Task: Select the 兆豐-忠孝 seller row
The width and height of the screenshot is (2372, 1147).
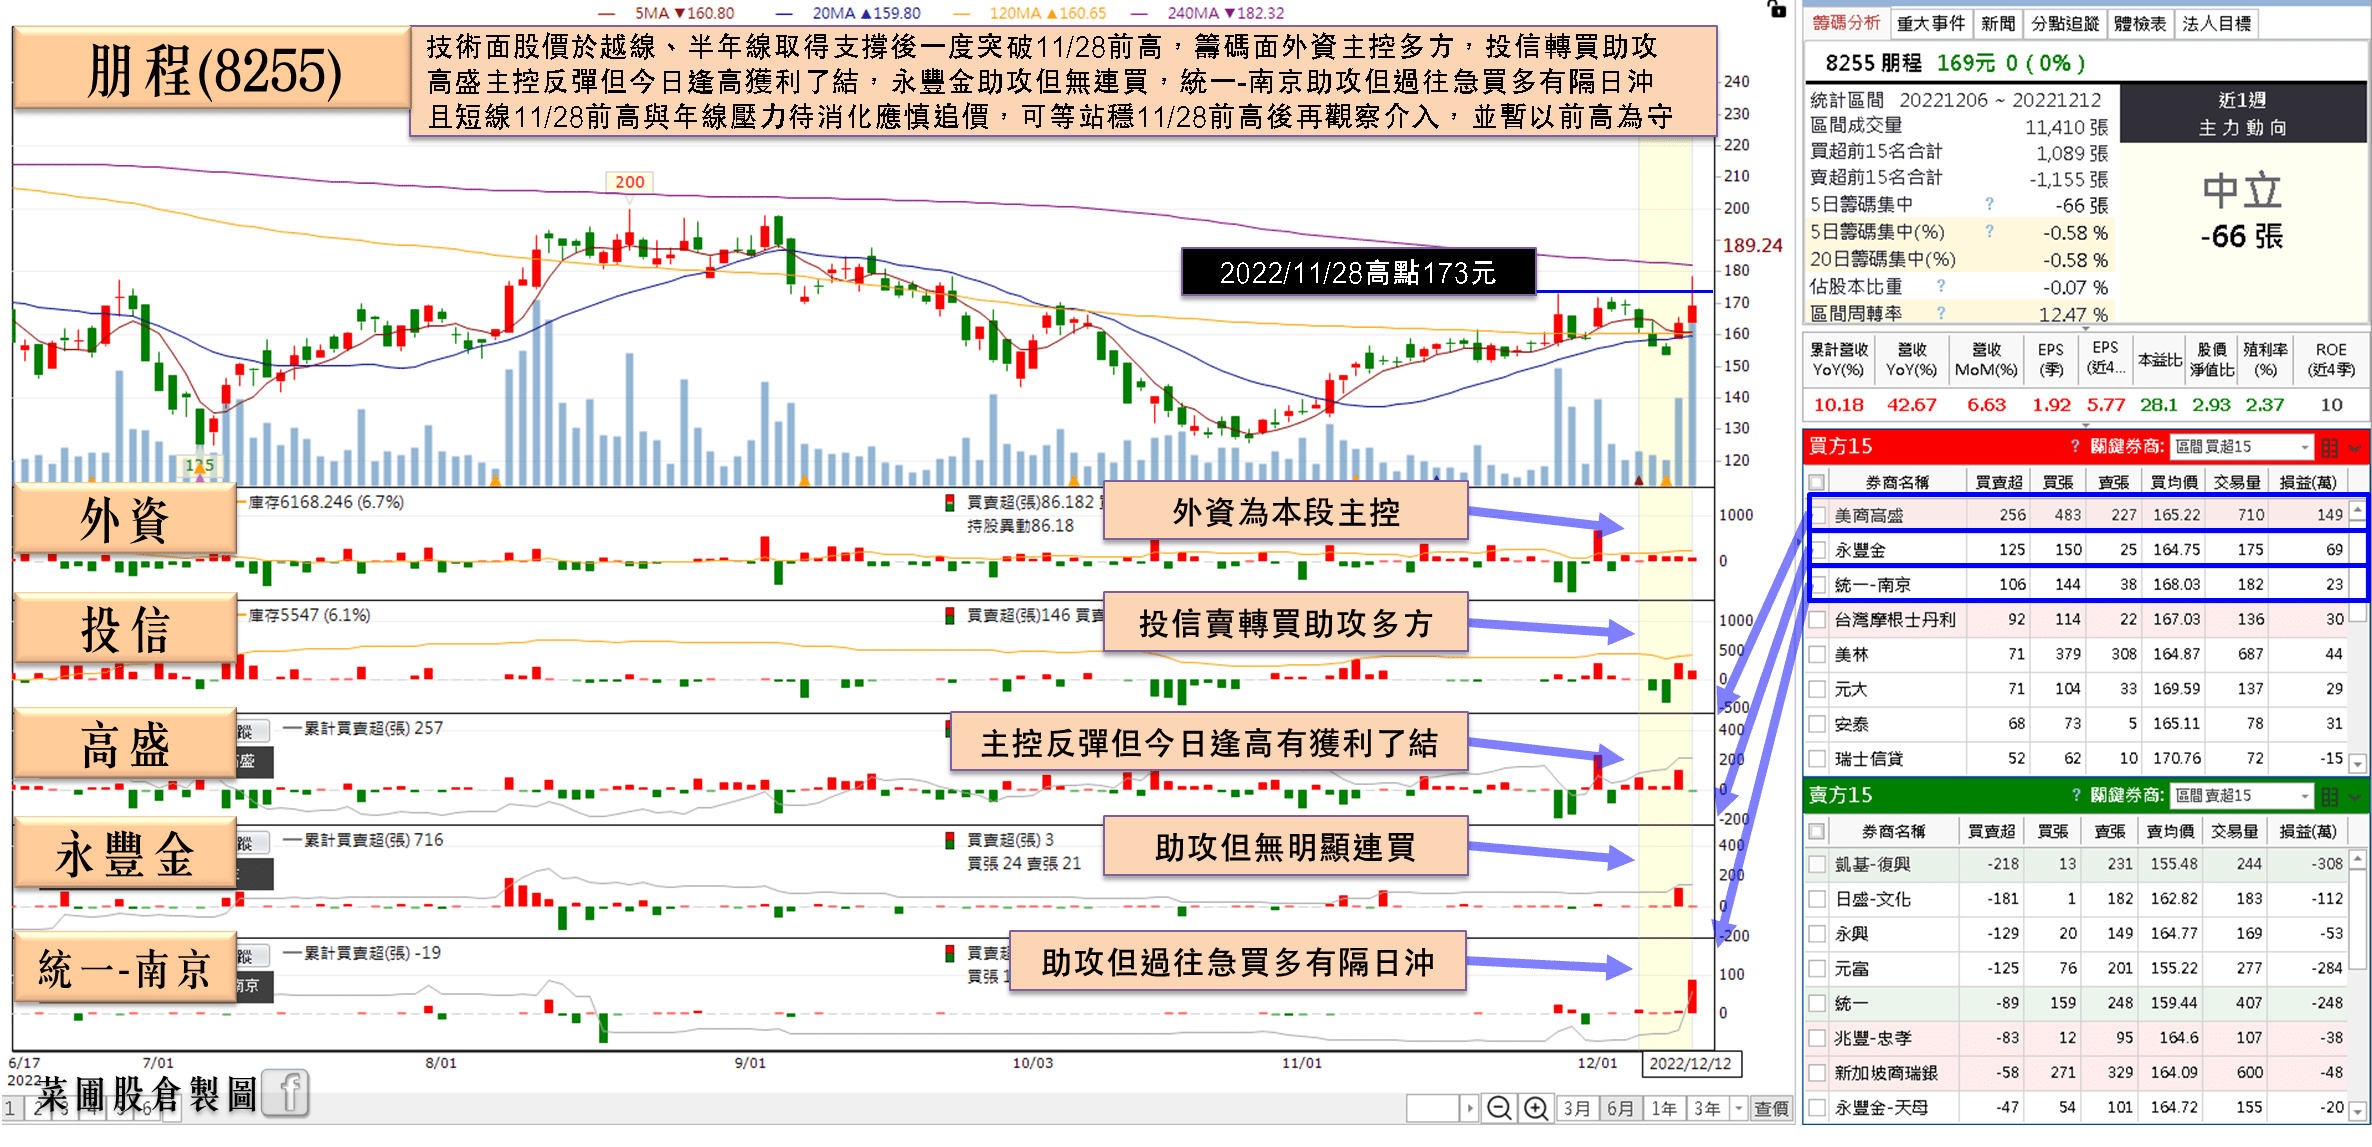Action: [2076, 1038]
